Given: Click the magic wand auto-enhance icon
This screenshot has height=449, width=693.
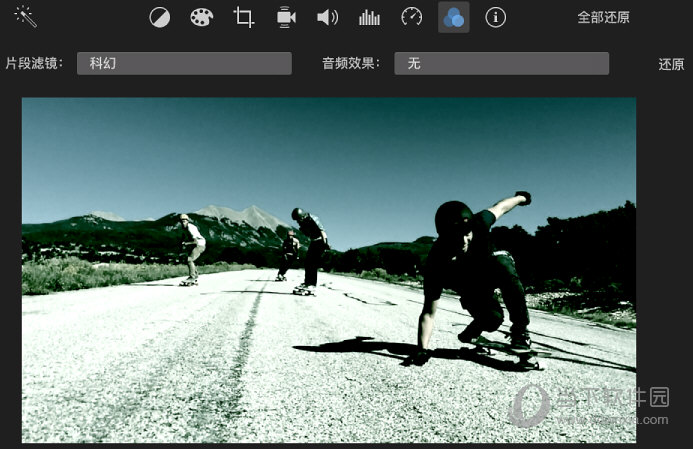Looking at the screenshot, I should 26,17.
